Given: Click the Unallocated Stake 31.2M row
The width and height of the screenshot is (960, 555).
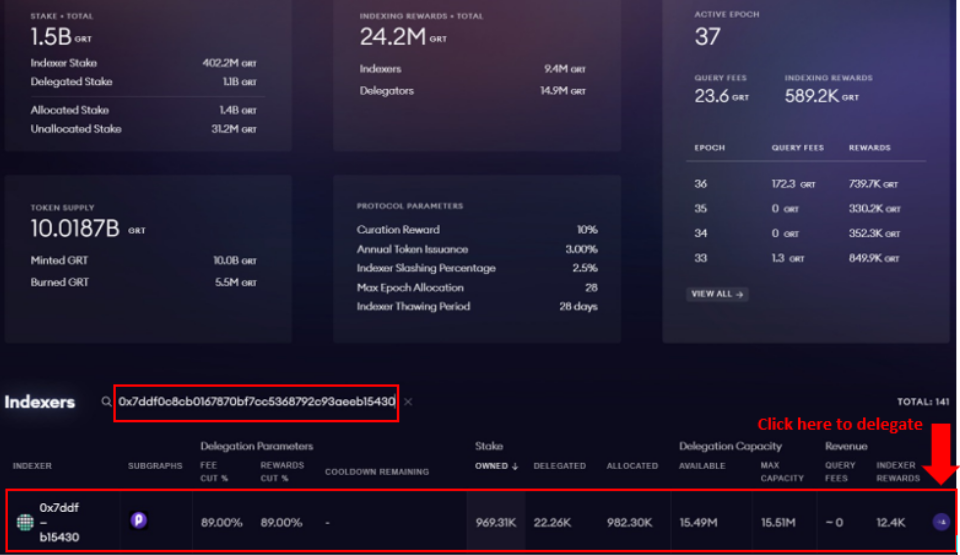Looking at the screenshot, I should pyautogui.click(x=143, y=129).
